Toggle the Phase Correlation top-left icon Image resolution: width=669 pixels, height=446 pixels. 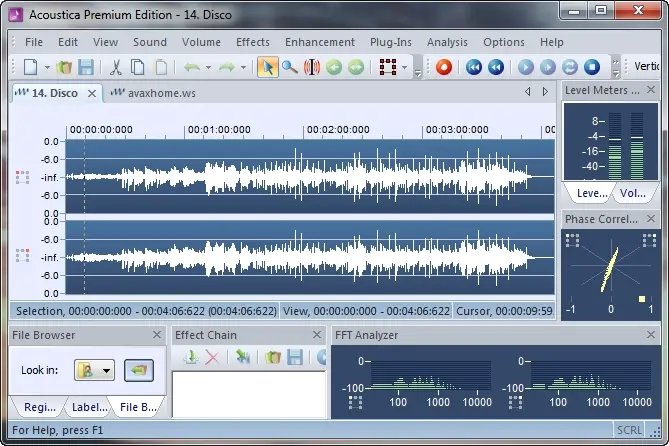coord(573,240)
